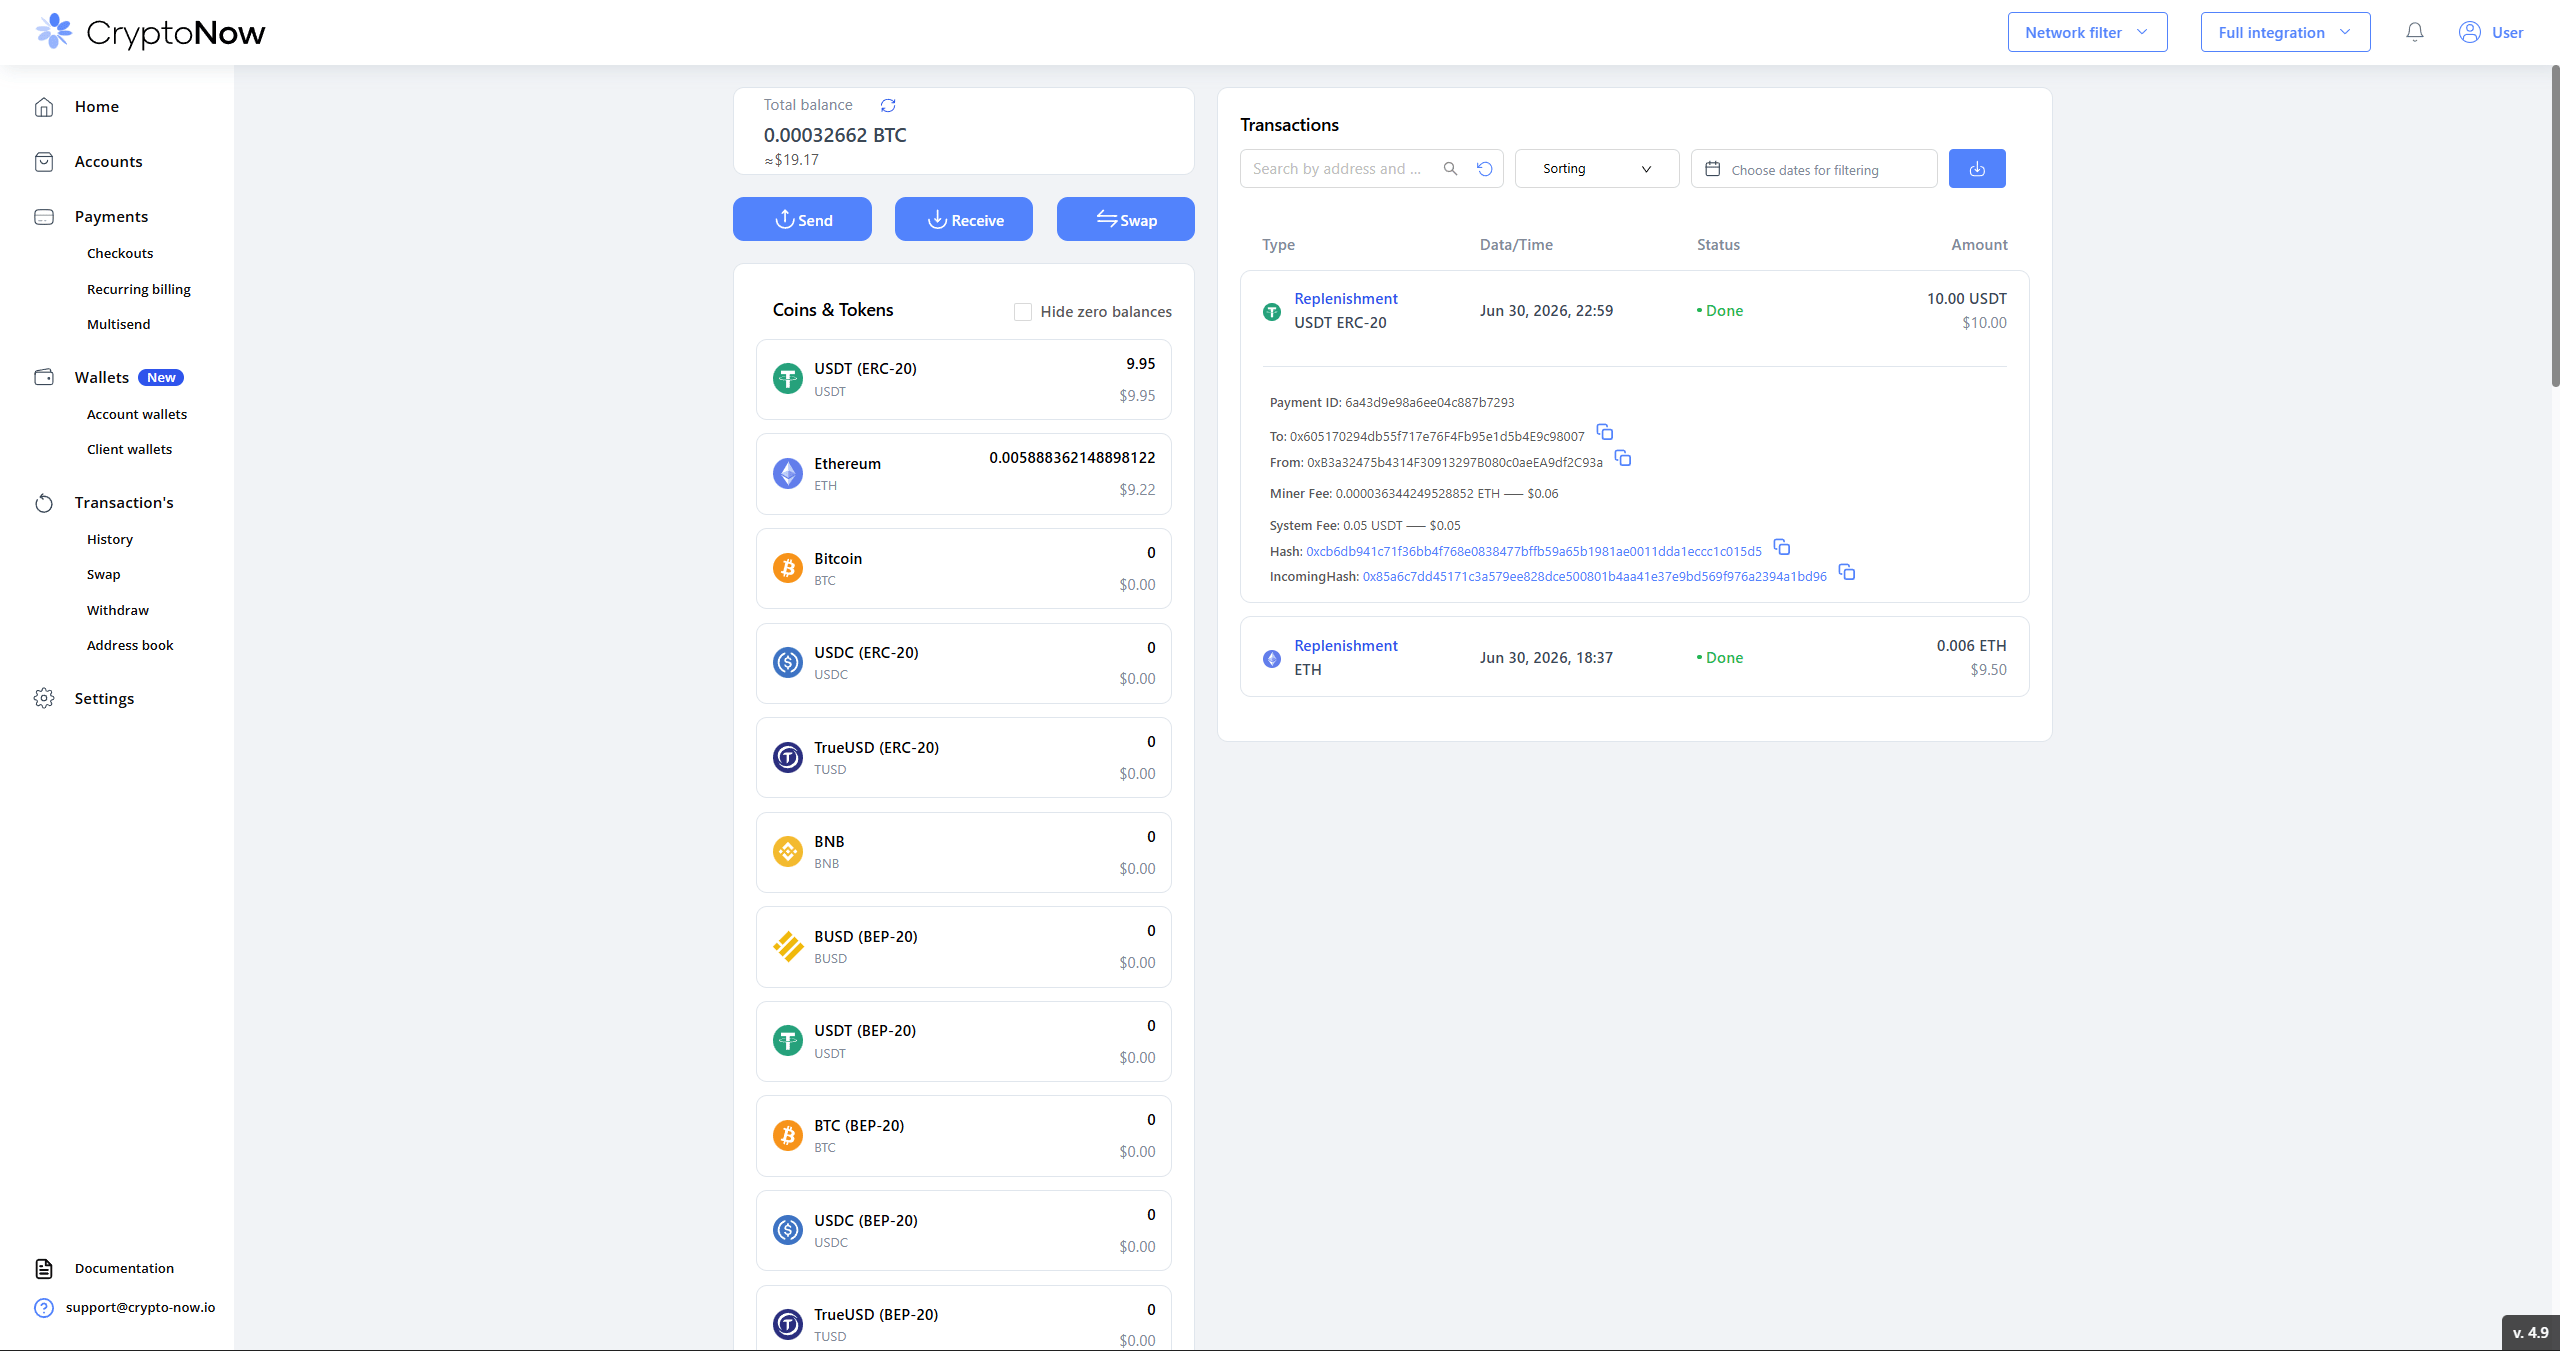Open Withdraw in sidebar

click(118, 611)
